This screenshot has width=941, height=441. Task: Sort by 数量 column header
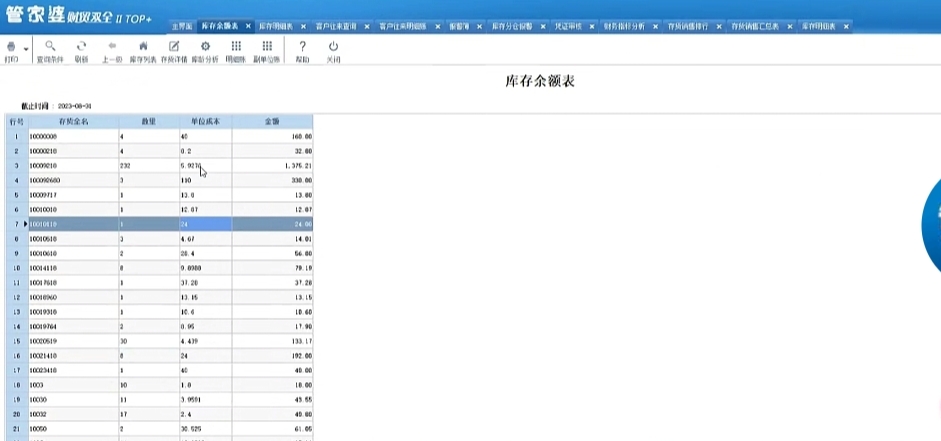(x=148, y=121)
